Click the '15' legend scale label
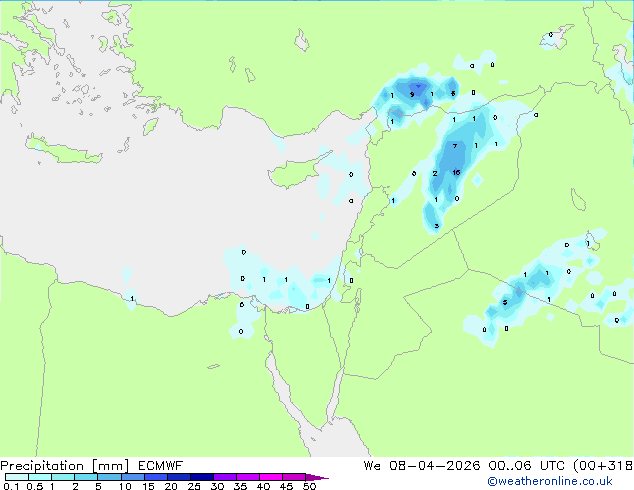This screenshot has height=490, width=634. tap(148, 486)
